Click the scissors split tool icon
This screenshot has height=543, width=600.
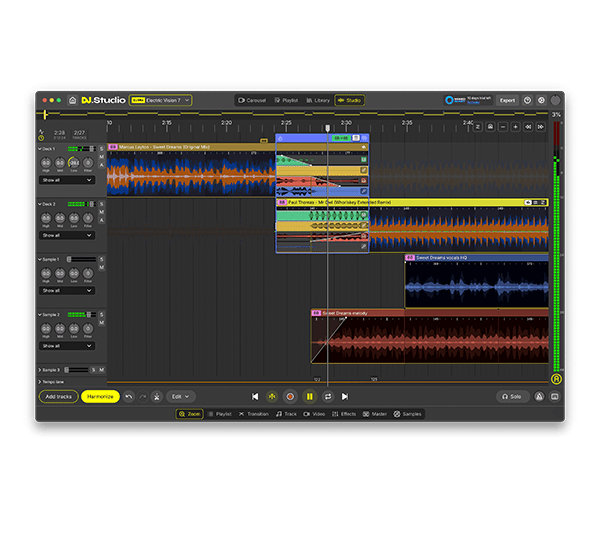click(x=157, y=397)
